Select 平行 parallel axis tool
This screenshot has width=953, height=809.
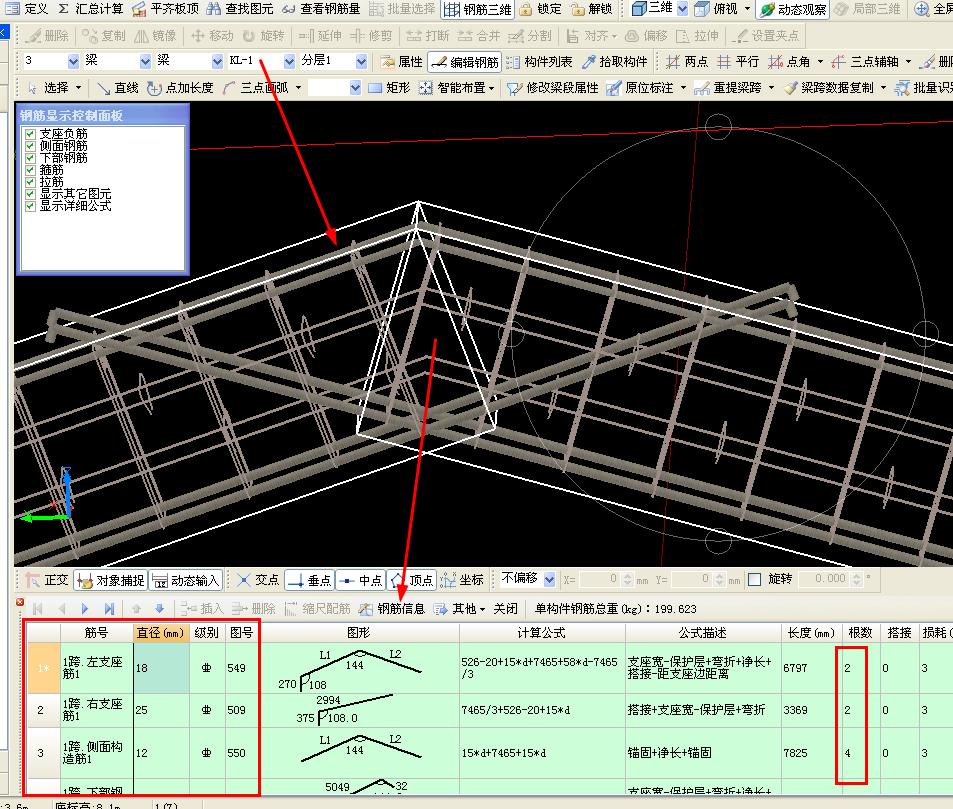click(738, 61)
